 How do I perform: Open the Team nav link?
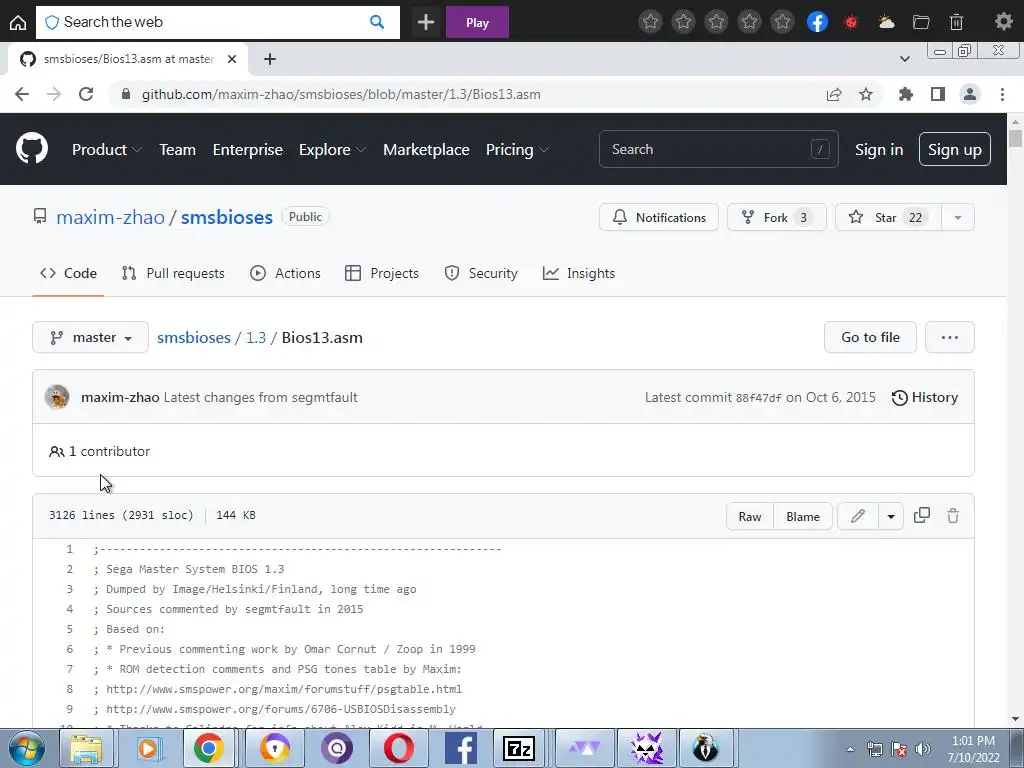click(x=178, y=150)
